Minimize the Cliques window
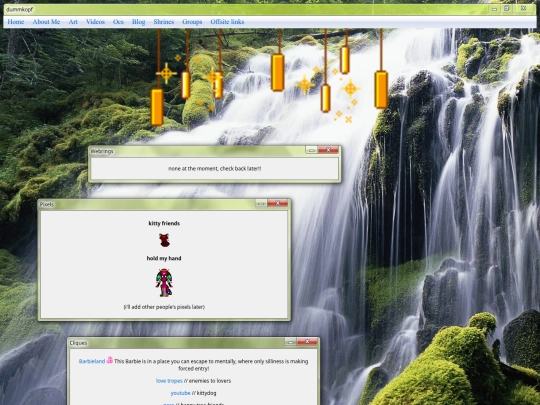Image resolution: width=540 pixels, height=405 pixels. 290,342
